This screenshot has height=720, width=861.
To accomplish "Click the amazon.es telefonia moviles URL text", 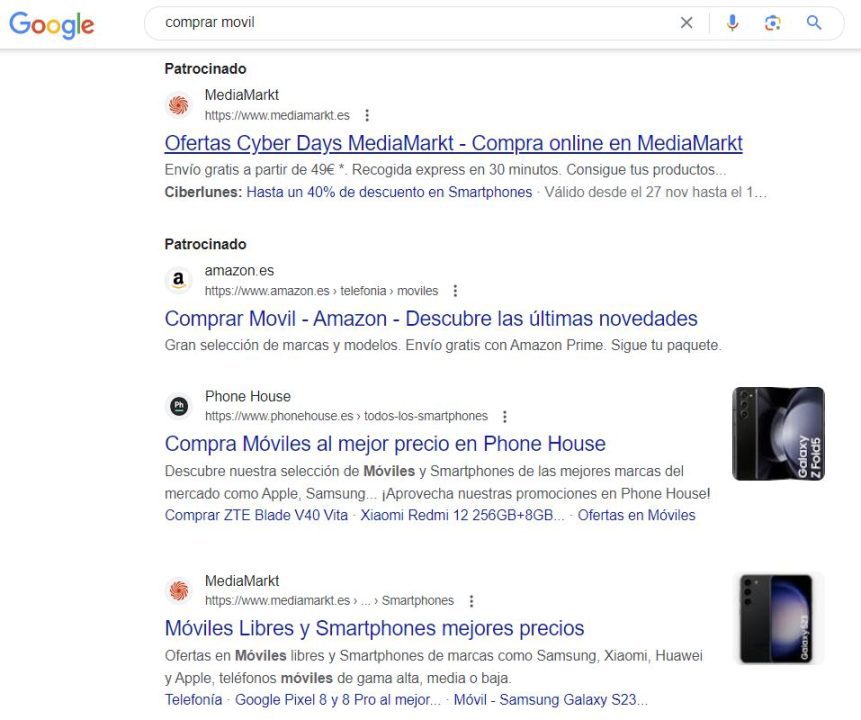I will 321,291.
